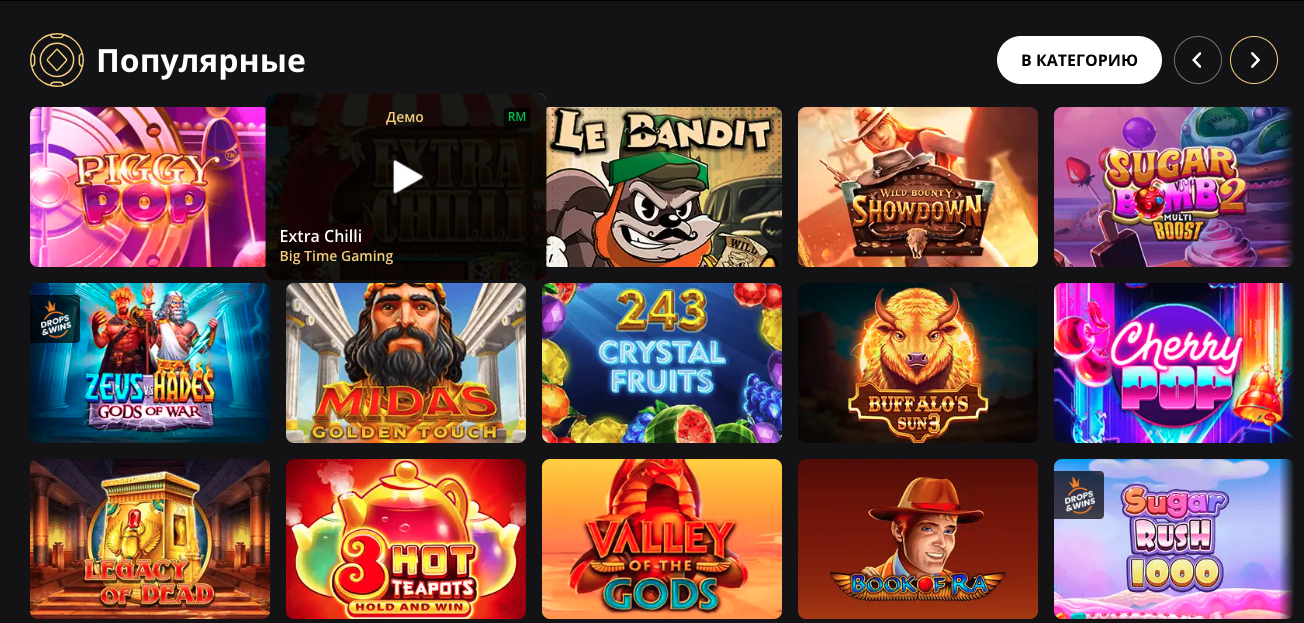Screen dimensions: 1304x623
Task: Launch the Legacy of Dead slot
Action: 150,539
